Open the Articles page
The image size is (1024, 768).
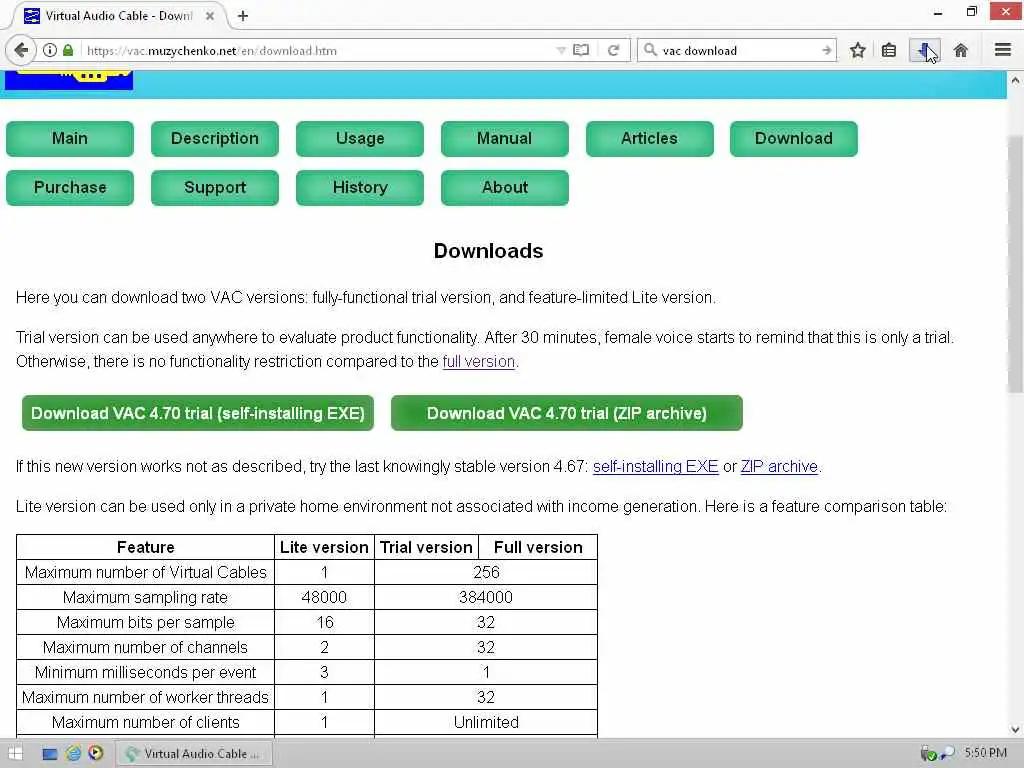click(x=650, y=138)
